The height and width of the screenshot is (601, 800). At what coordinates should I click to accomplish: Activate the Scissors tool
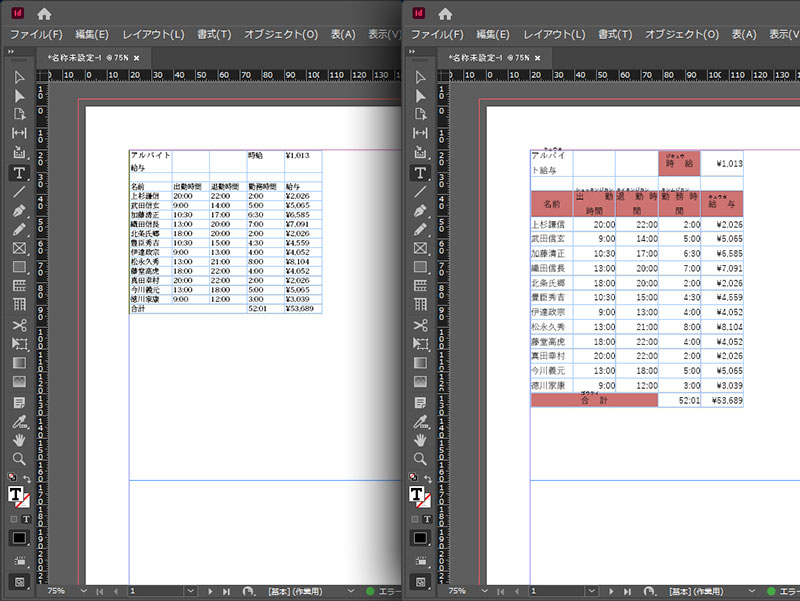tap(18, 326)
